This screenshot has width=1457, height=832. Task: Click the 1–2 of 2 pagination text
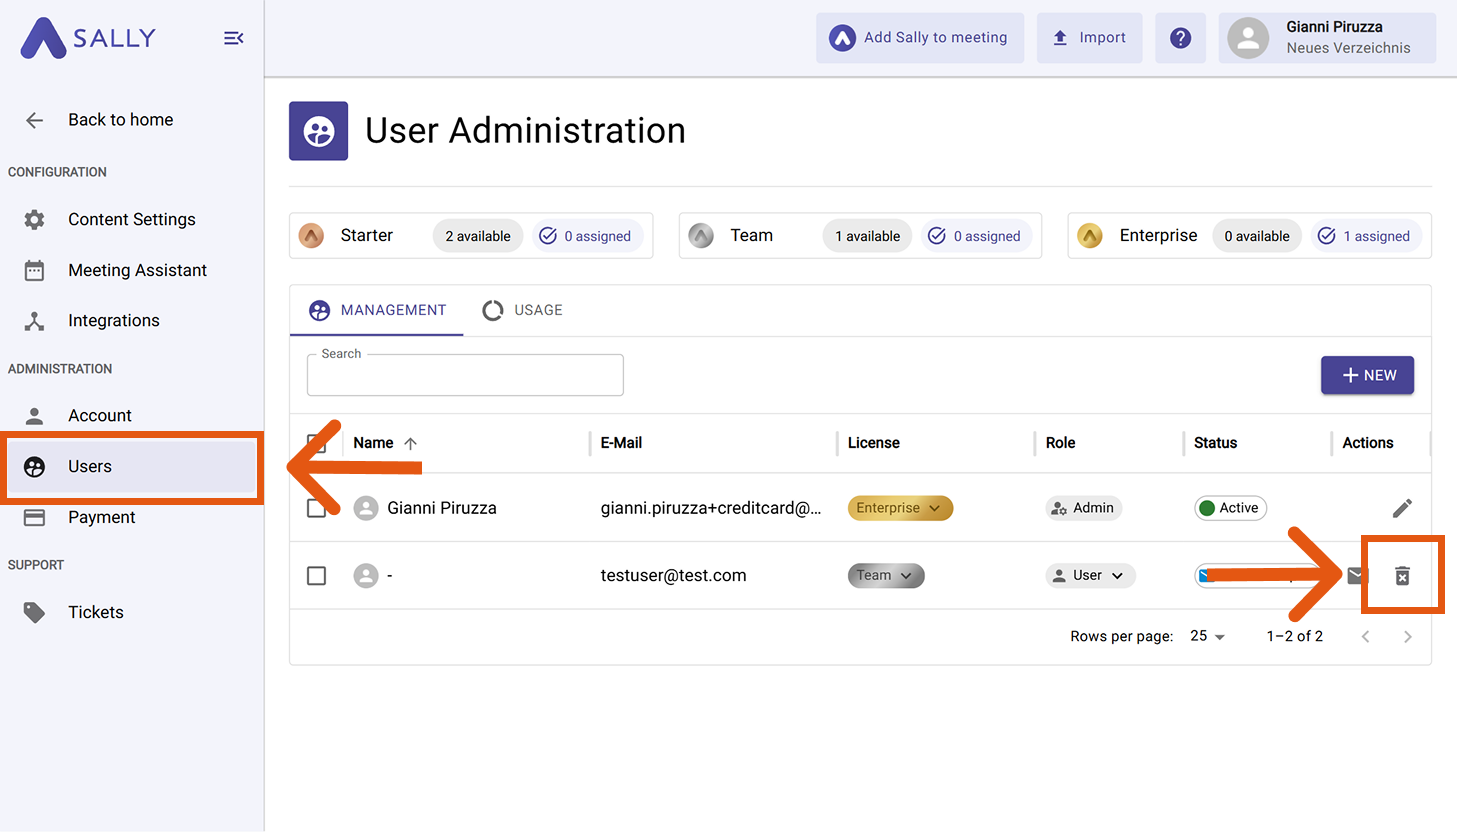1294,636
